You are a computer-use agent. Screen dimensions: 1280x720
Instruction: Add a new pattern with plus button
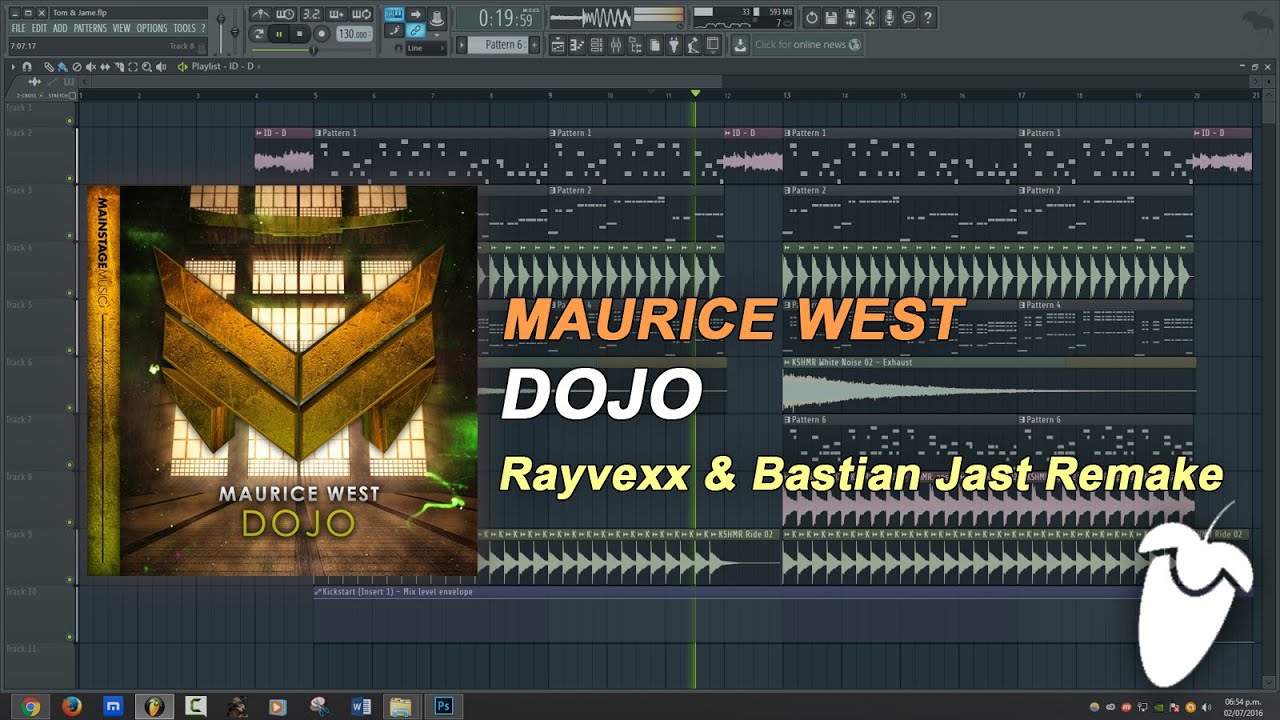pos(534,45)
